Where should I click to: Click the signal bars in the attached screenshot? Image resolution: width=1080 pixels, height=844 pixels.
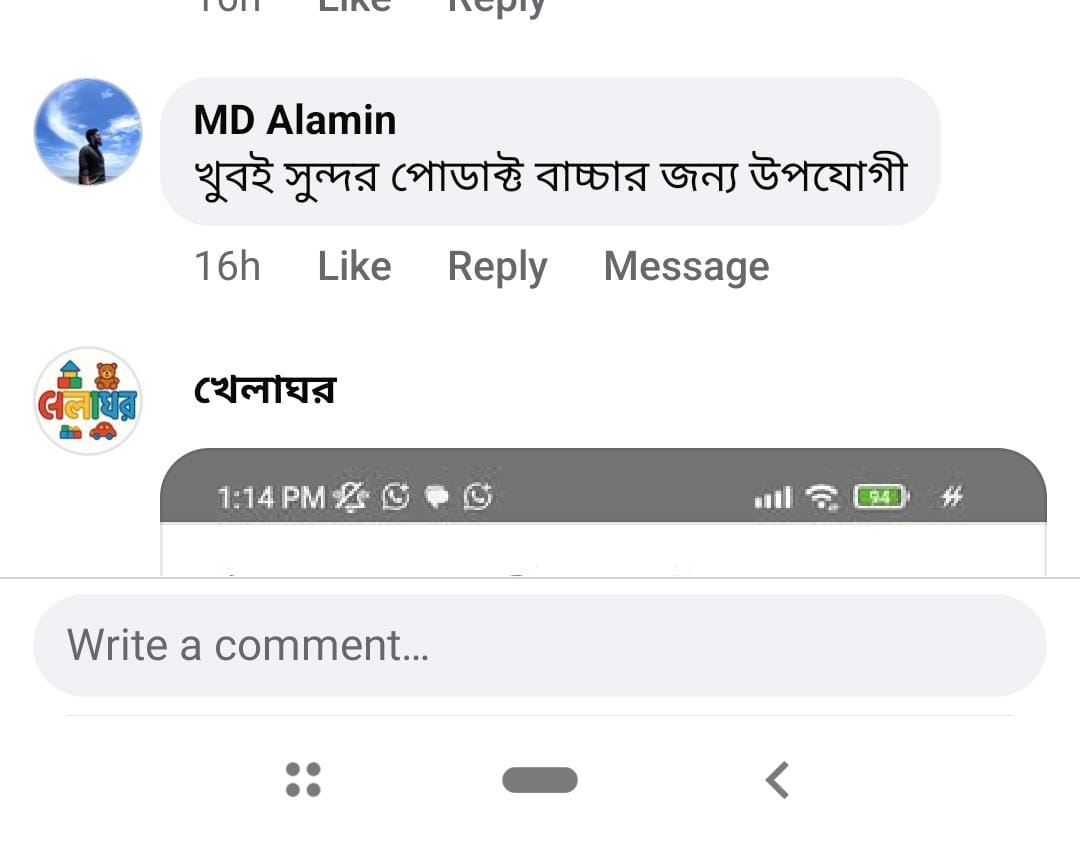pyautogui.click(x=773, y=497)
